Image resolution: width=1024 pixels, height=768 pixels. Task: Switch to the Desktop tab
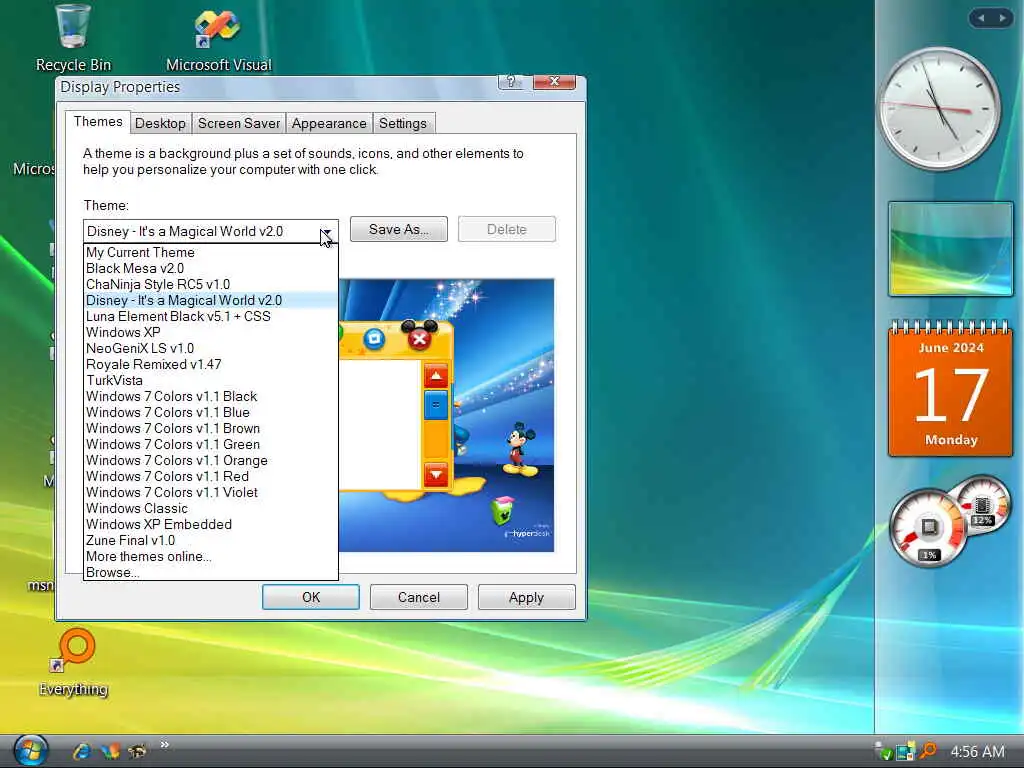pyautogui.click(x=160, y=123)
